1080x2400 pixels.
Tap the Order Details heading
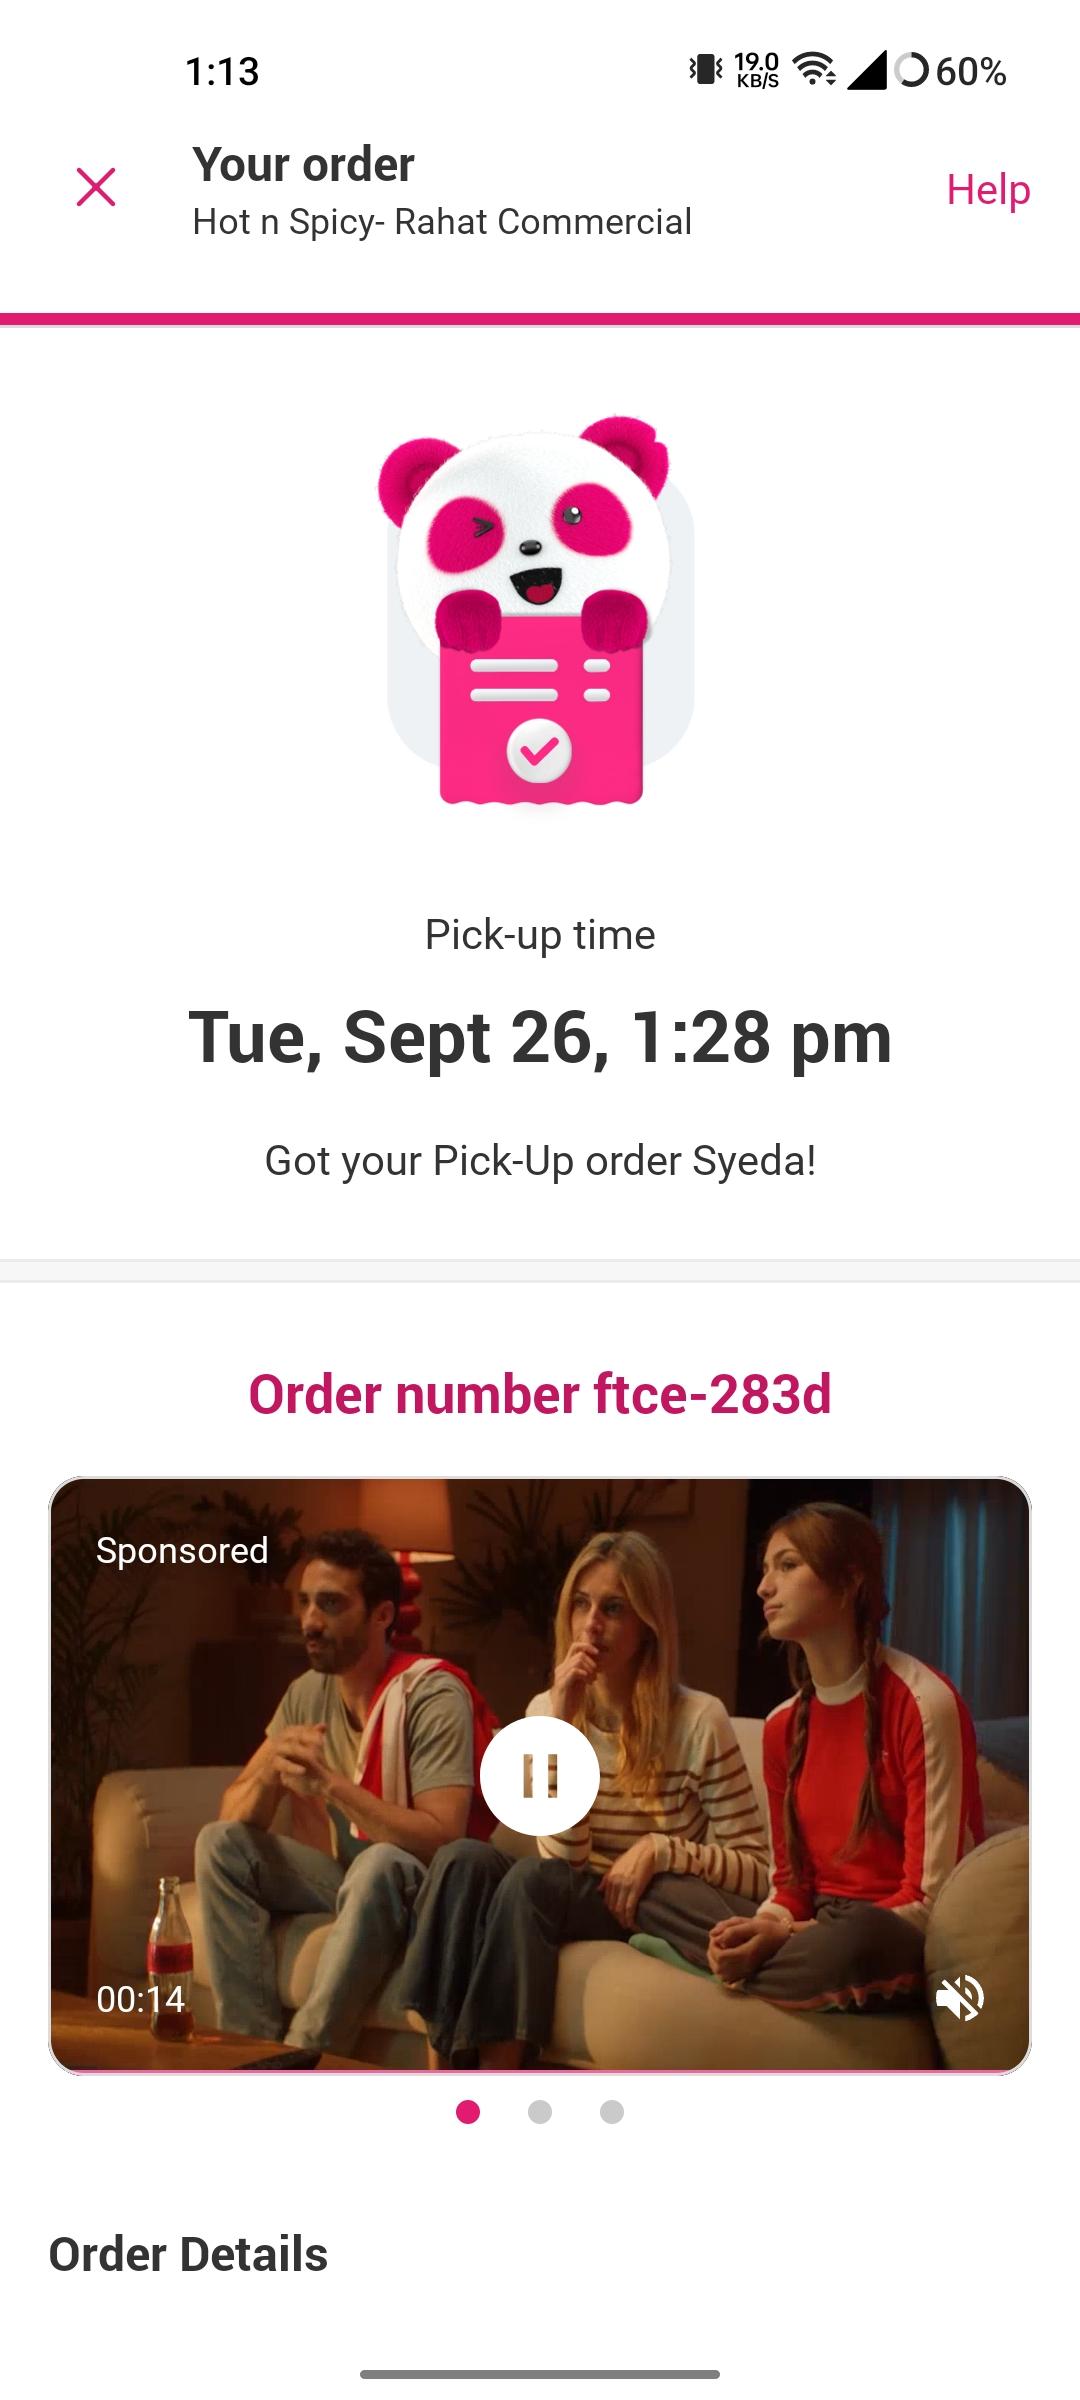click(188, 2254)
